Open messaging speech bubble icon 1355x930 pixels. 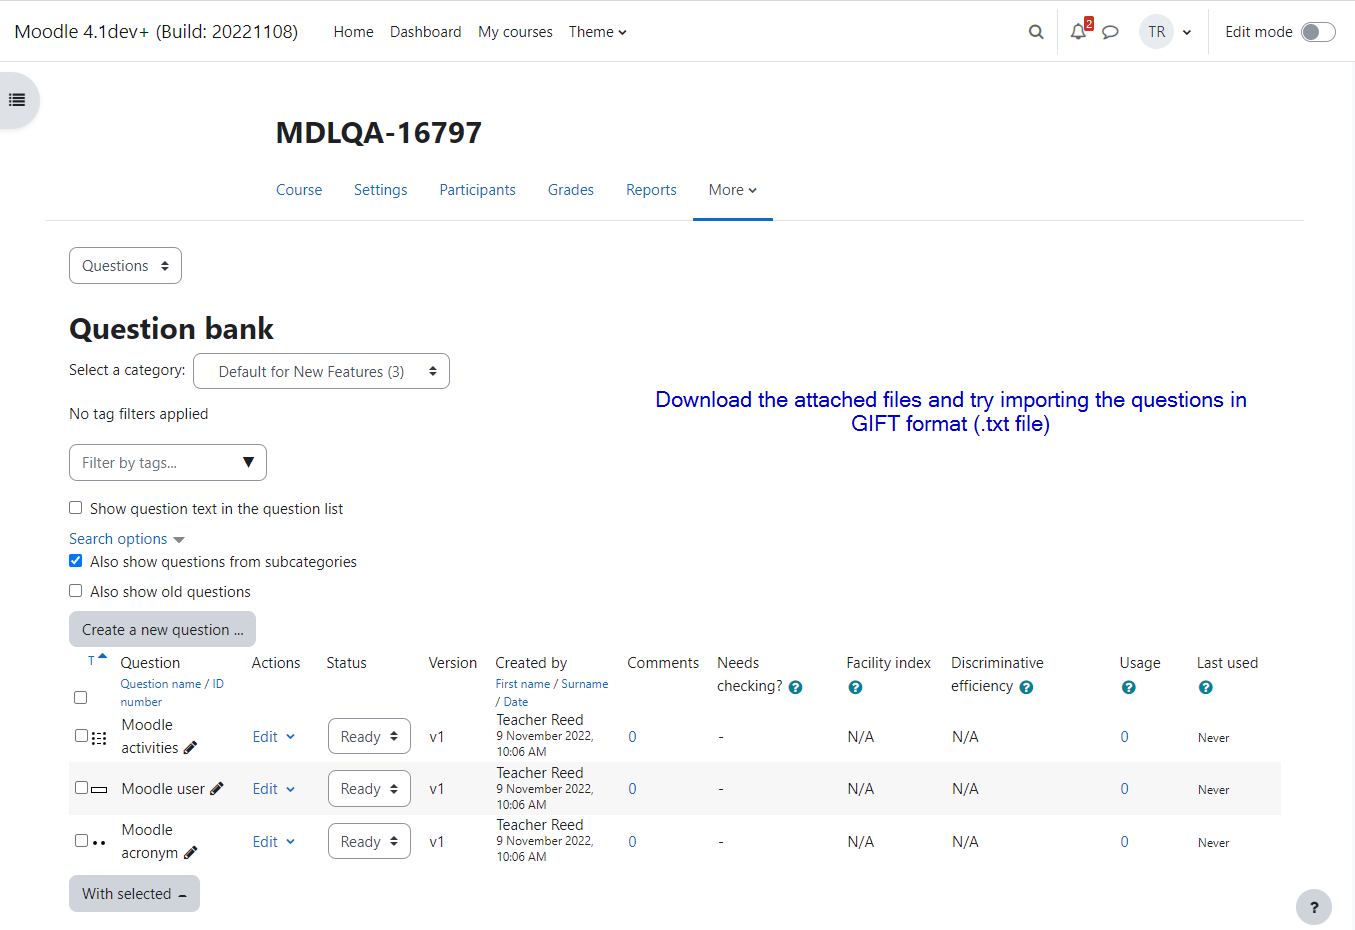click(x=1110, y=32)
